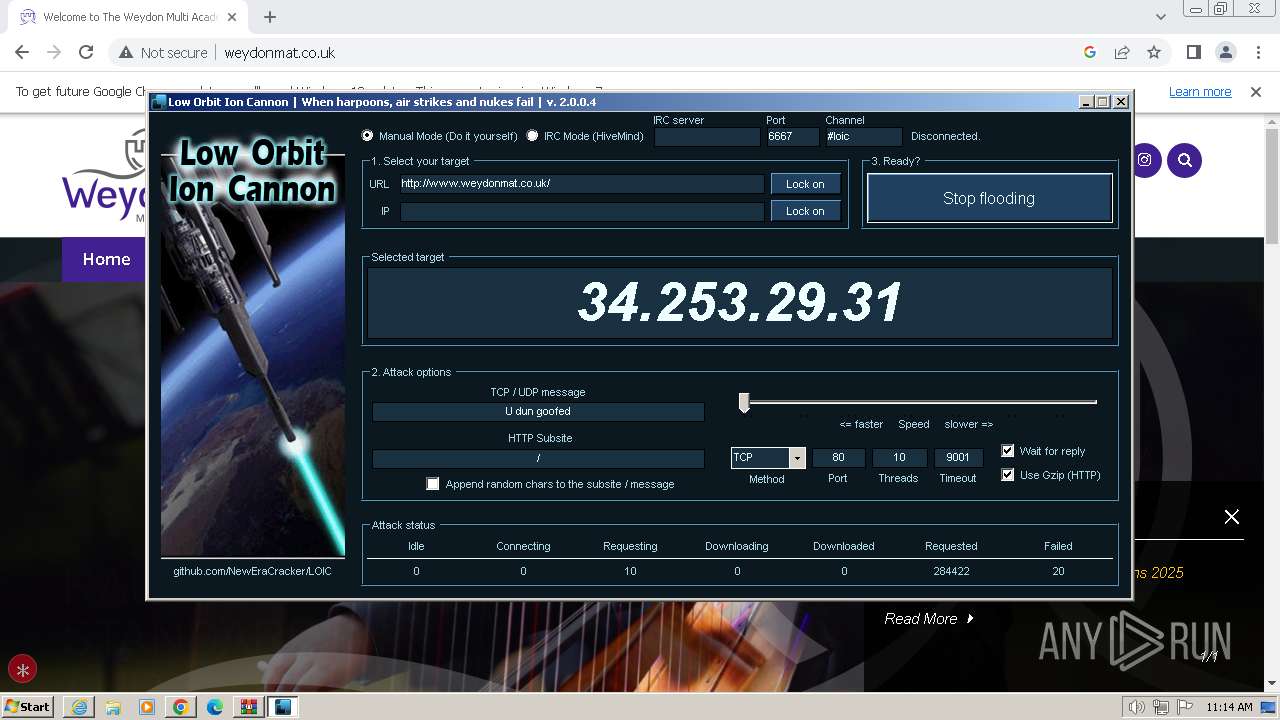Click the Timeout field showing 9001
The height and width of the screenshot is (720, 1280).
[958, 457]
